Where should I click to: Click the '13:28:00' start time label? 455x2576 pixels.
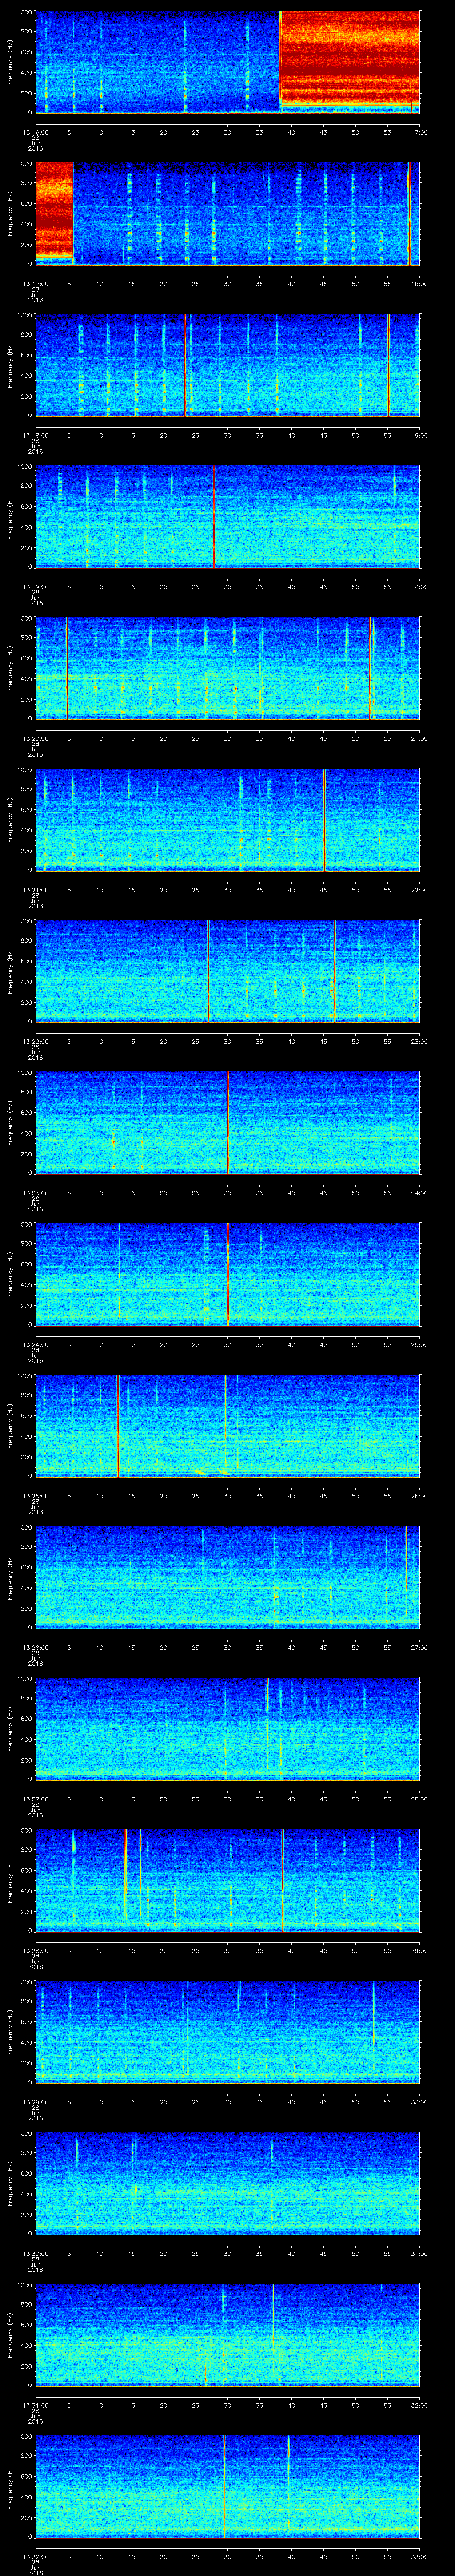pyautogui.click(x=35, y=1950)
